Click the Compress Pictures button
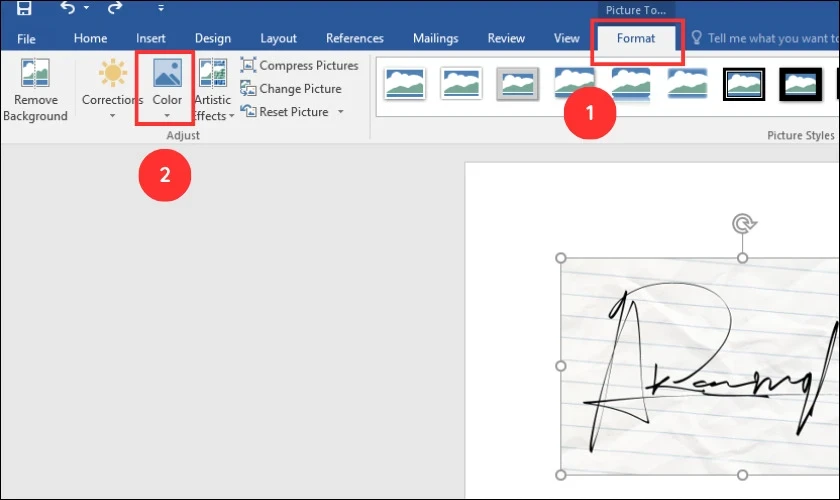840x500 pixels. (x=299, y=66)
